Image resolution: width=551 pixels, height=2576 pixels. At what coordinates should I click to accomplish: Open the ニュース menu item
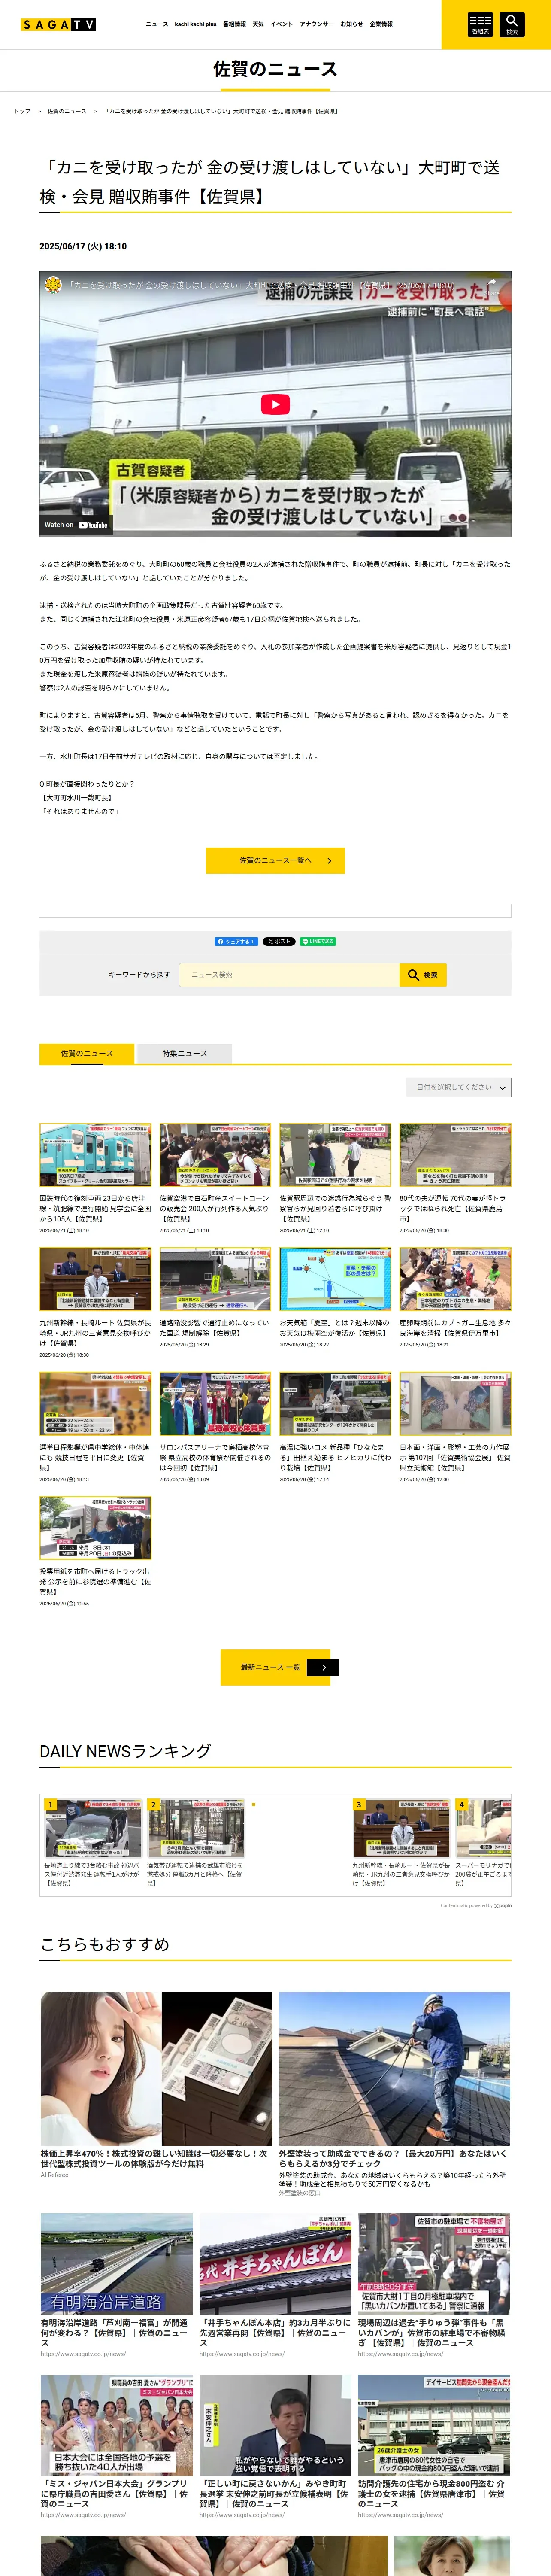pyautogui.click(x=157, y=24)
